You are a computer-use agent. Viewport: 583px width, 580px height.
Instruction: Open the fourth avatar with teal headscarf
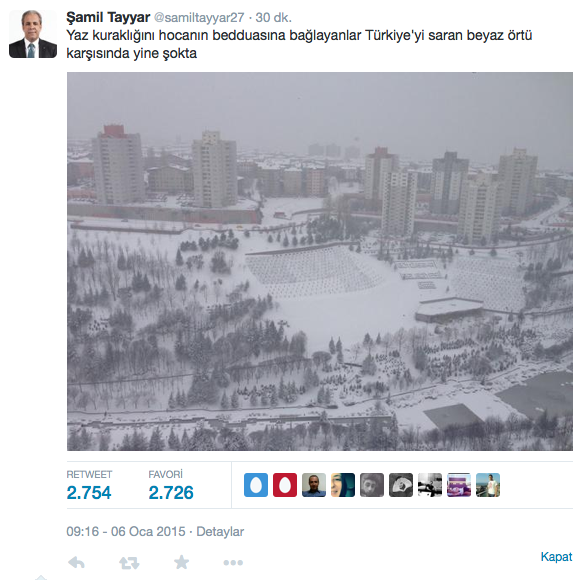[343, 485]
